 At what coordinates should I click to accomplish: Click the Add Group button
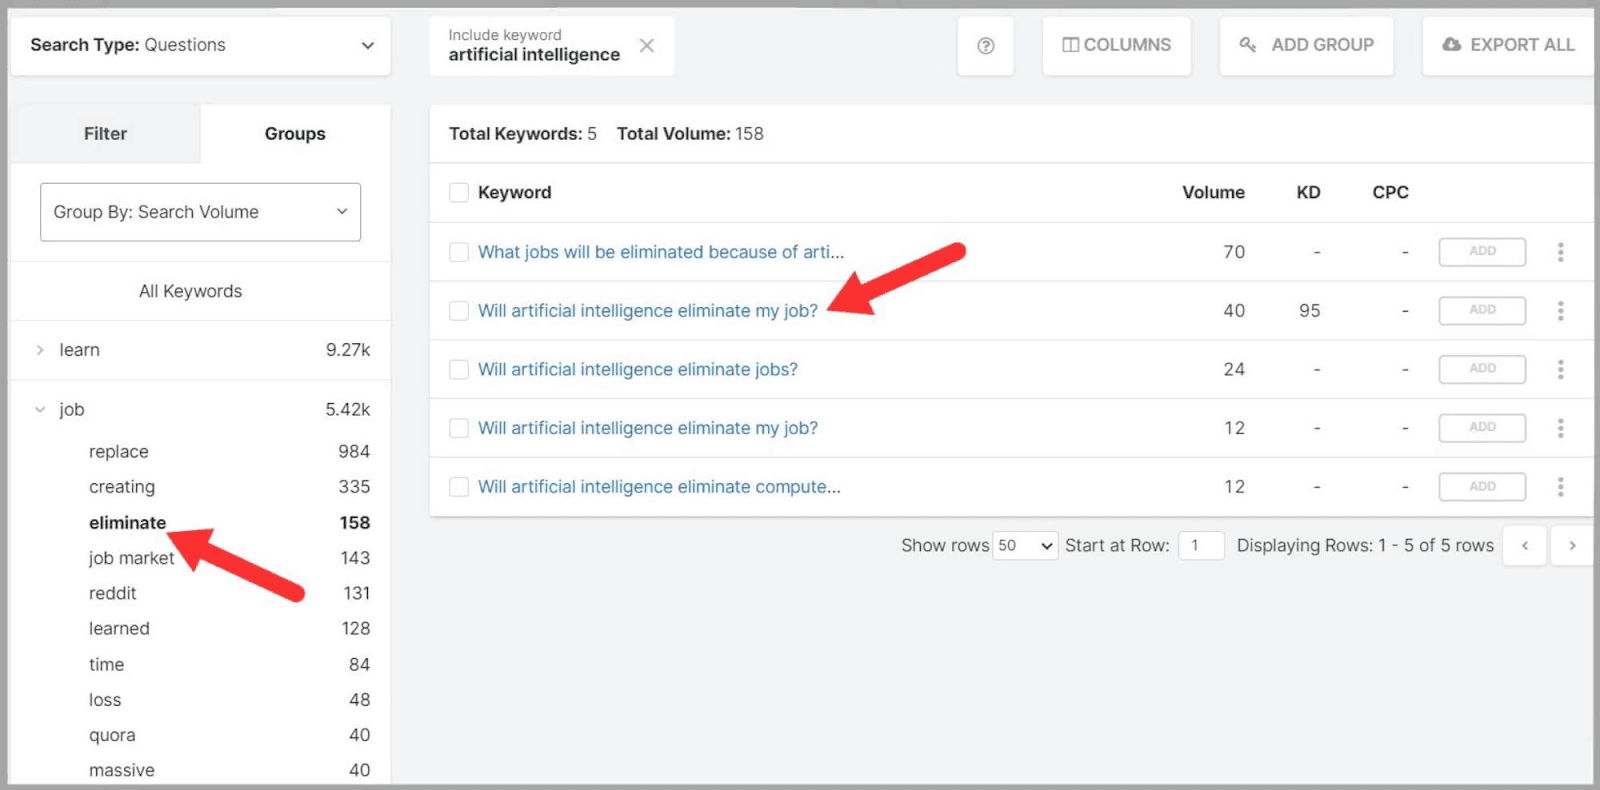(x=1306, y=45)
